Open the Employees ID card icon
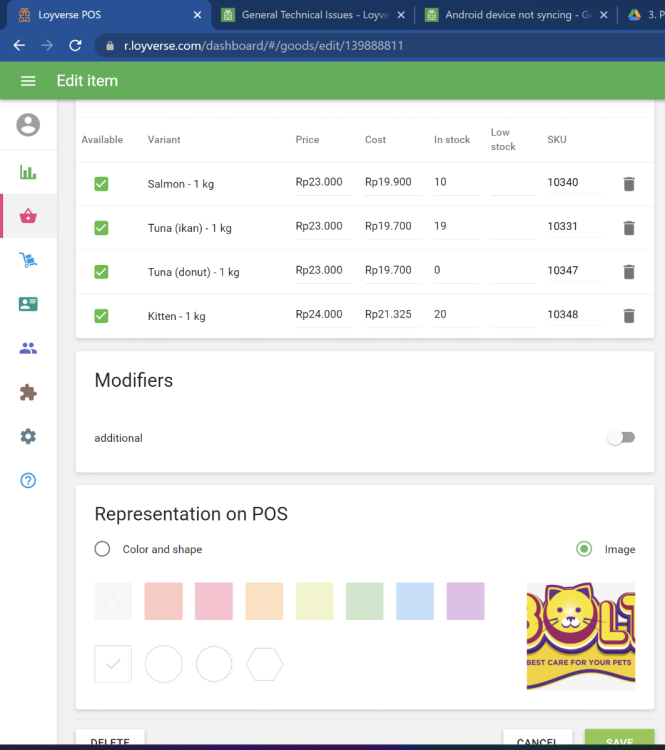665x750 pixels. tap(28, 304)
